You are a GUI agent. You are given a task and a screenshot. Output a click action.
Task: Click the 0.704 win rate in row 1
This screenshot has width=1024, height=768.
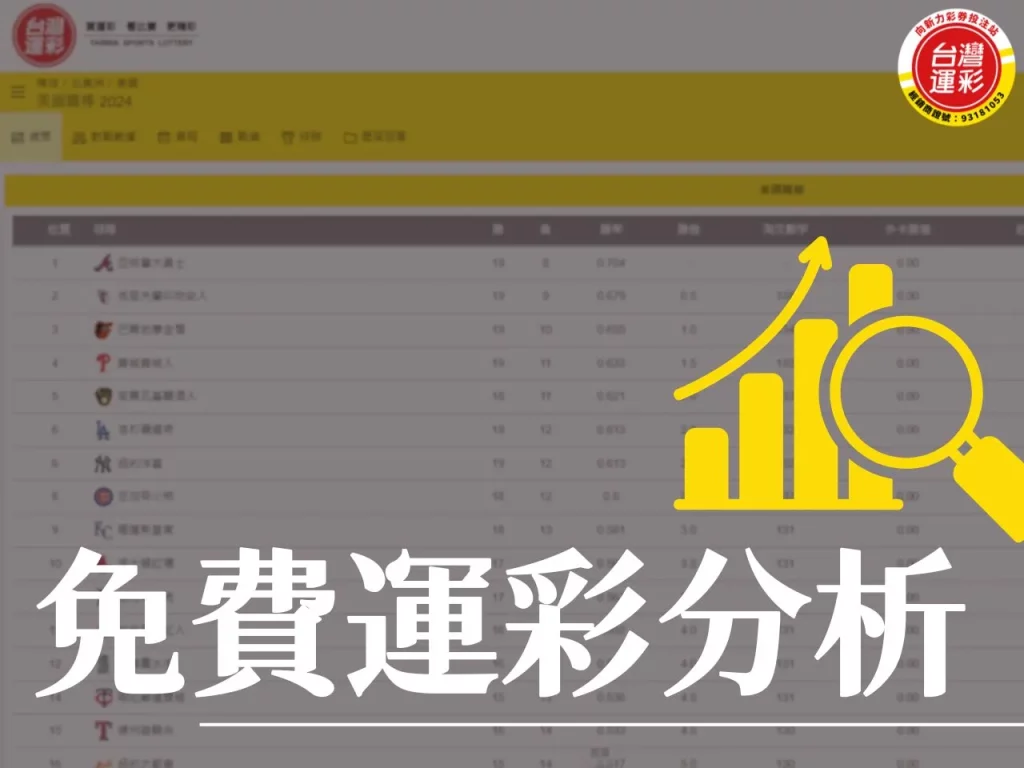[x=611, y=263]
